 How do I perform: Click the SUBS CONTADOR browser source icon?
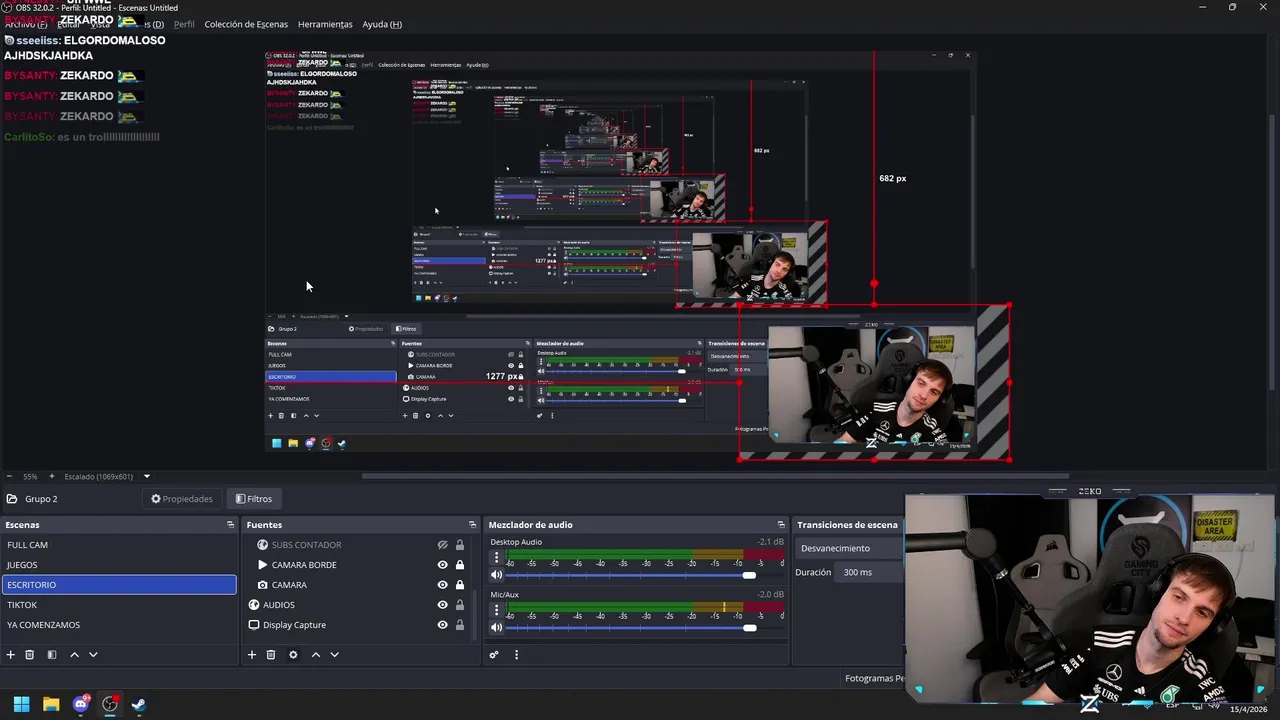[263, 545]
